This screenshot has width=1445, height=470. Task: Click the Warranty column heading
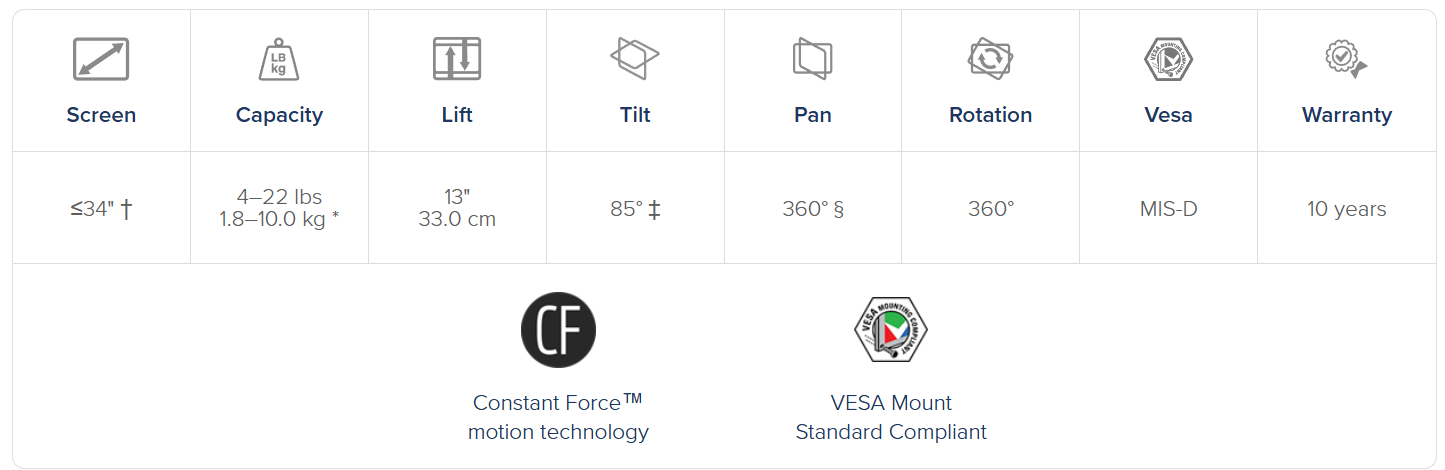click(1346, 115)
